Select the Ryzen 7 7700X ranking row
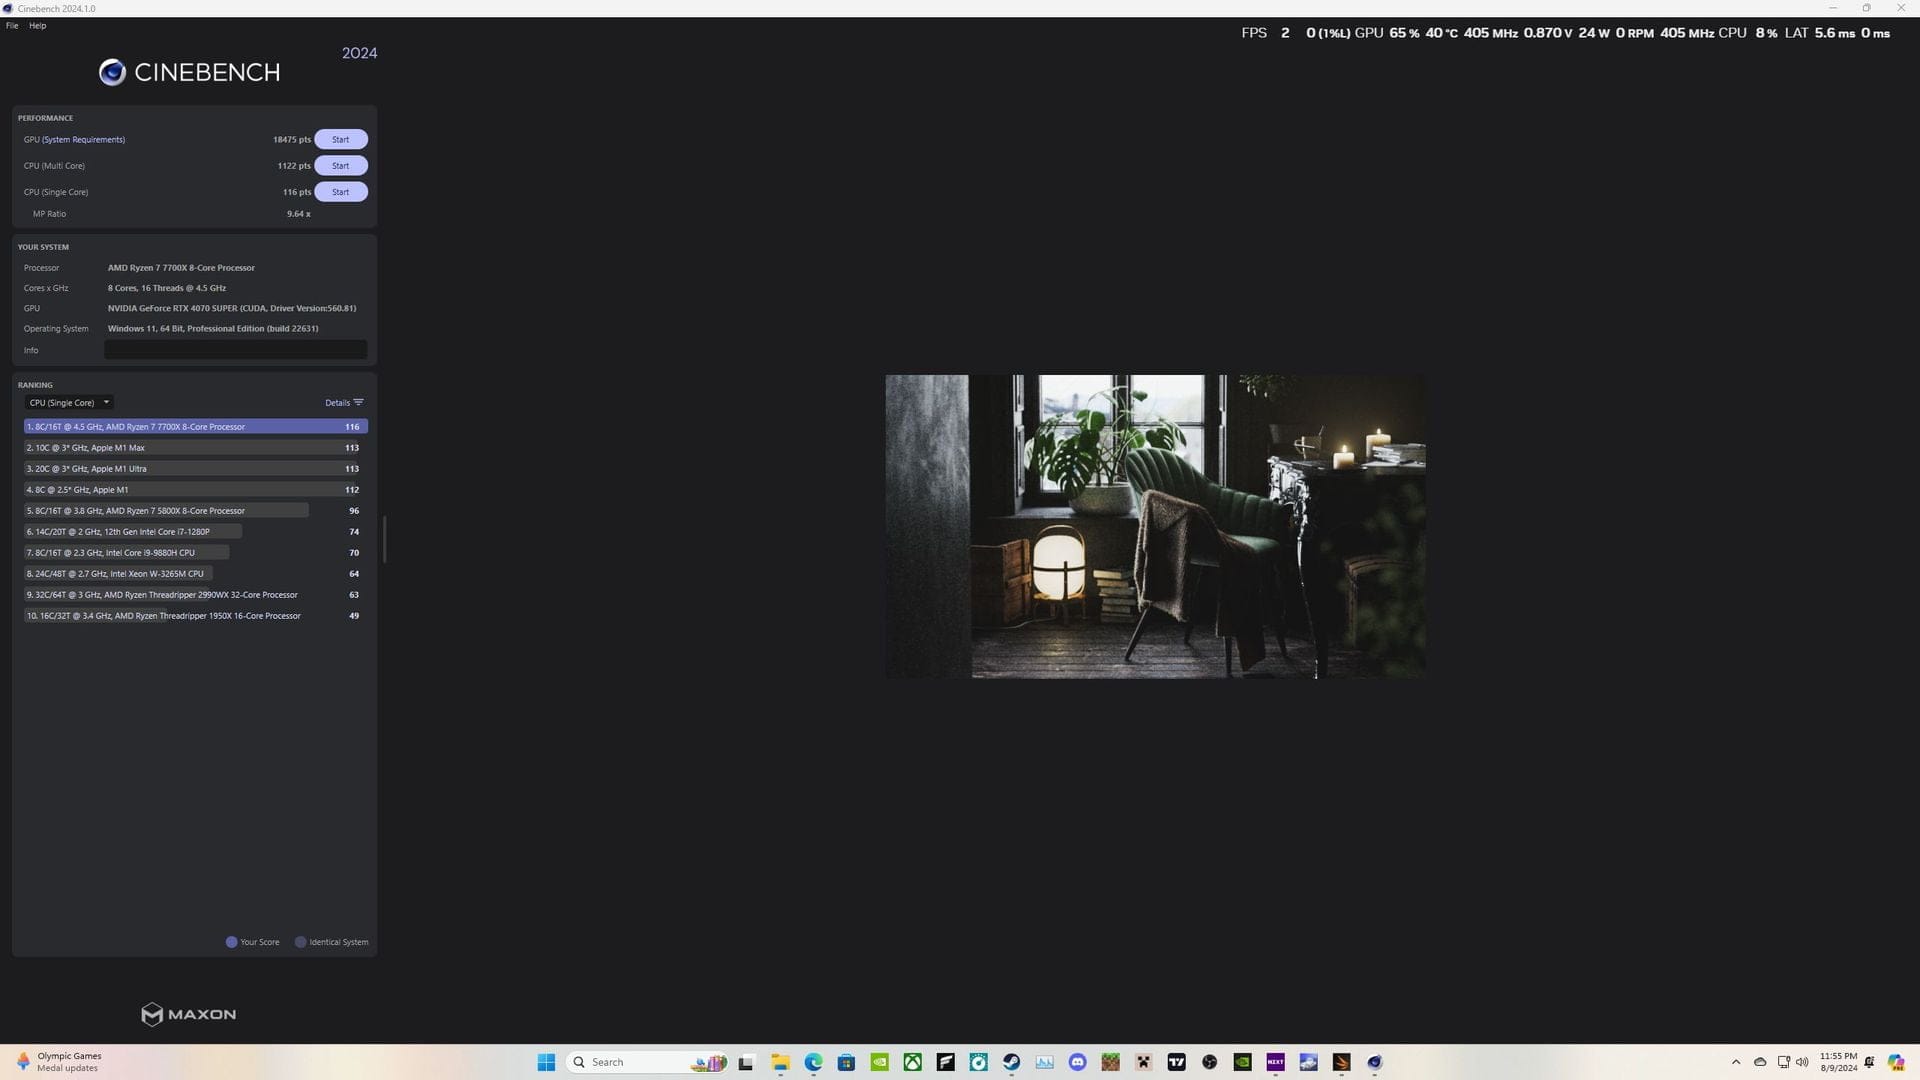1920x1080 pixels. 196,427
